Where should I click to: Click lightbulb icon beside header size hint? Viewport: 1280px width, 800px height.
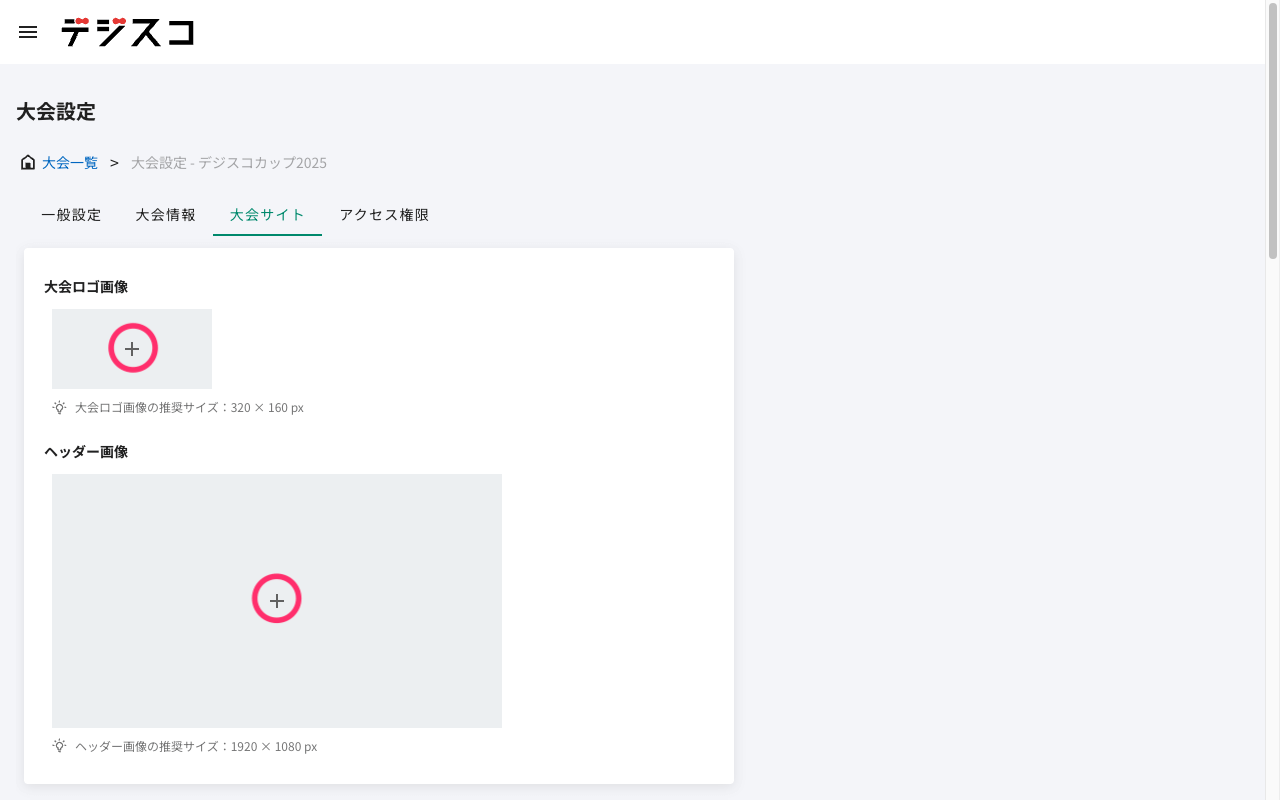click(x=59, y=746)
